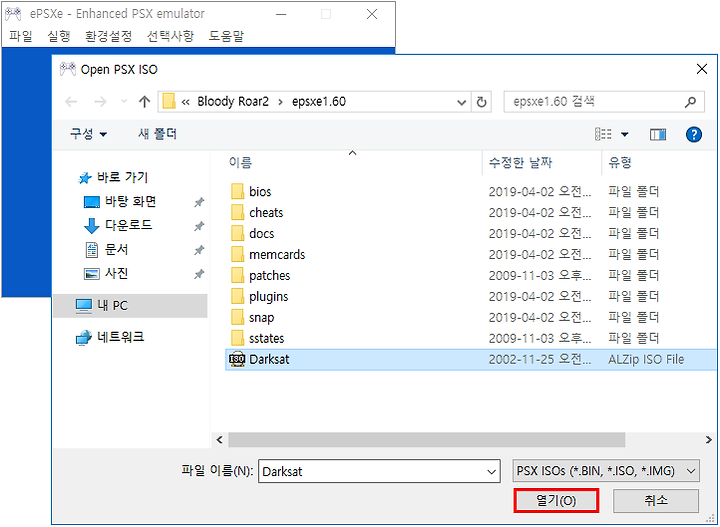Open the 선택사항 menu in ePSXe window
Viewport: 720px width, 527px height.
pyautogui.click(x=170, y=36)
